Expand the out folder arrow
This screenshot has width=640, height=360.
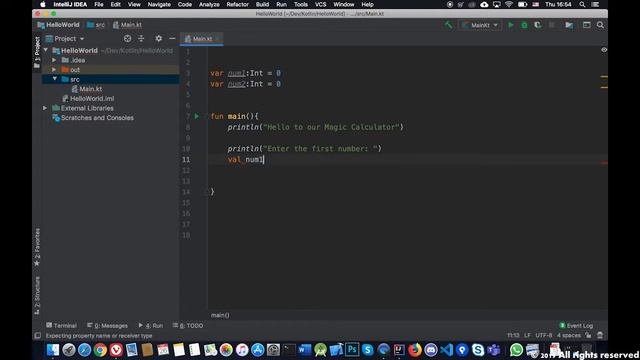coord(54,70)
